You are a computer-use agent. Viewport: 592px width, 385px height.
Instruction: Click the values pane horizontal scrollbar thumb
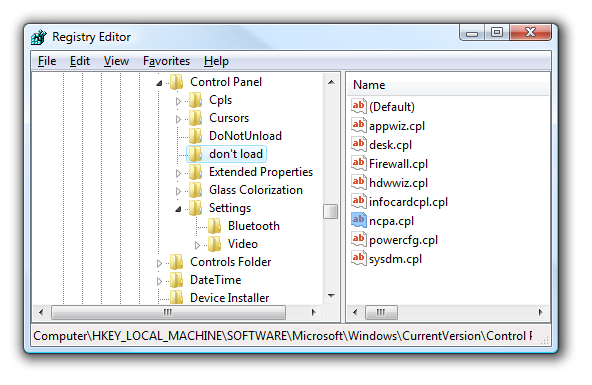tap(381, 313)
